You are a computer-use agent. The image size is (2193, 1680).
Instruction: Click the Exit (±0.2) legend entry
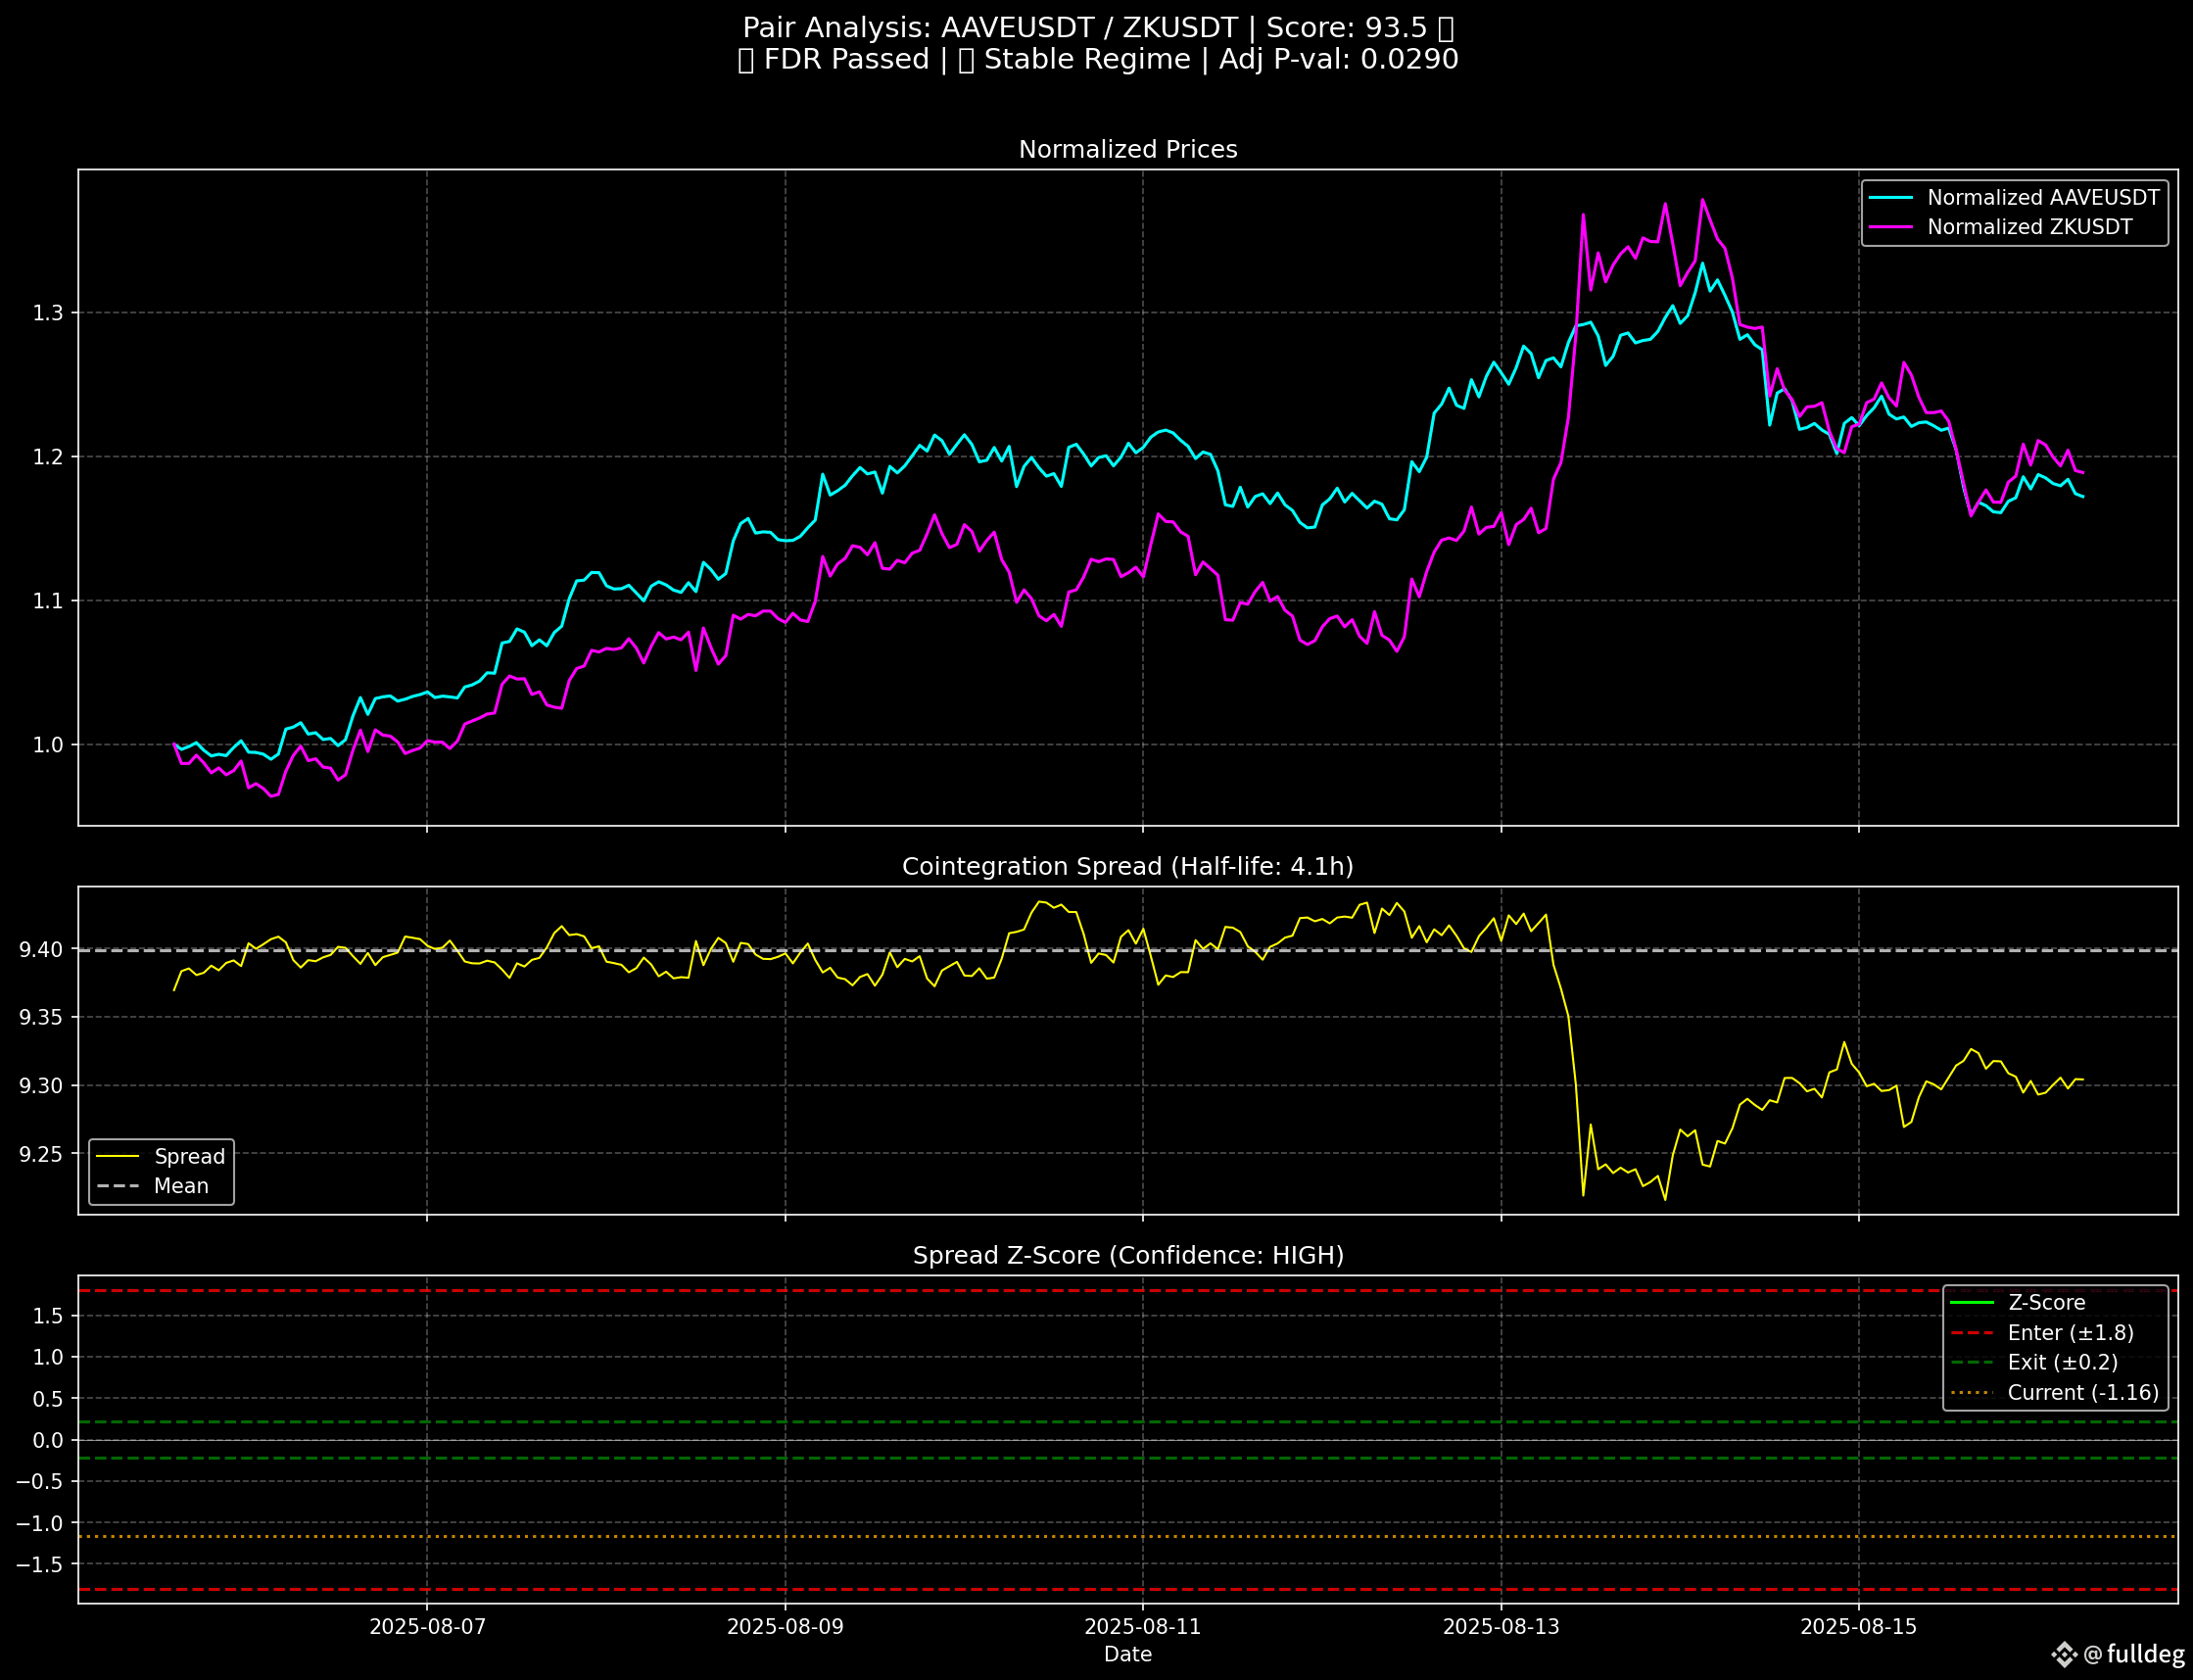[x=2062, y=1362]
